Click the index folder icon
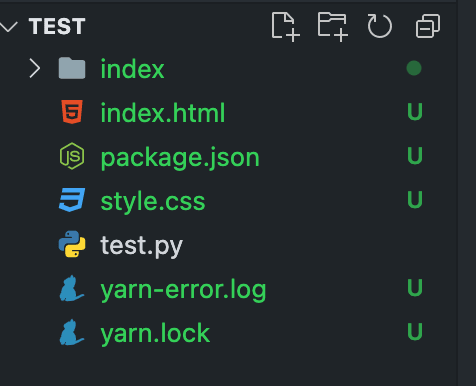 click(72, 68)
